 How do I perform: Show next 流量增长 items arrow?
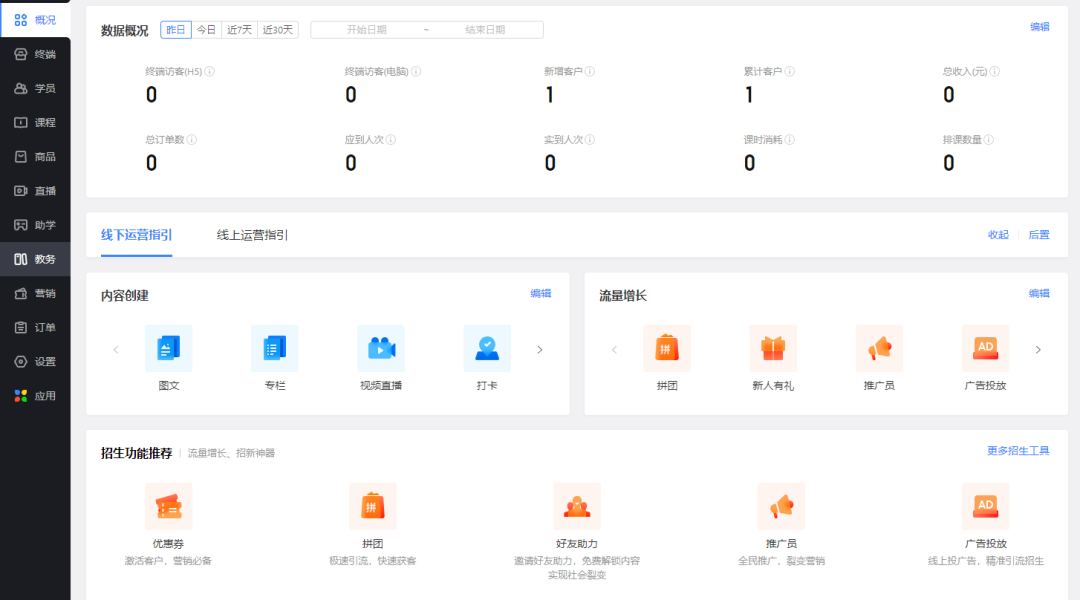coord(1038,350)
